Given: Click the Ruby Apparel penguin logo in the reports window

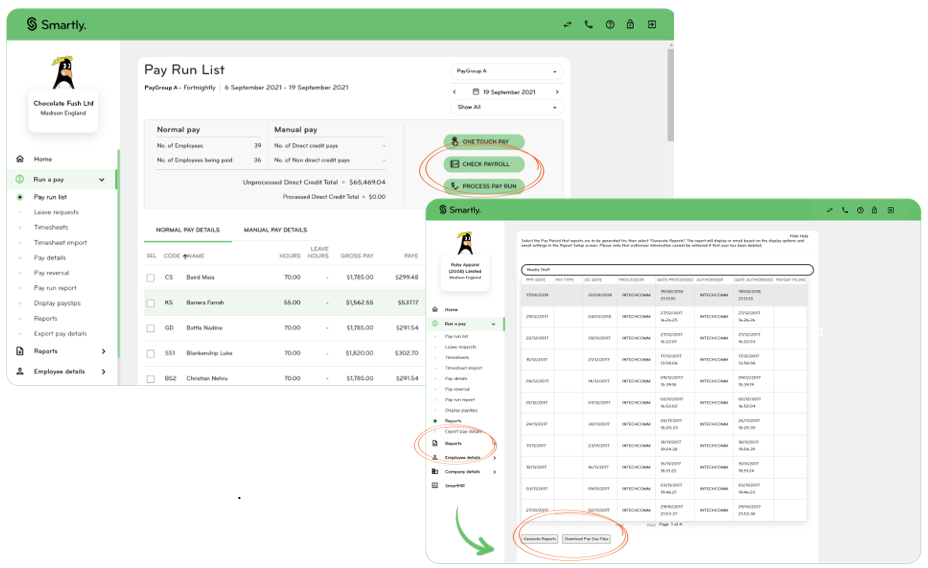Looking at the screenshot, I should (x=466, y=244).
